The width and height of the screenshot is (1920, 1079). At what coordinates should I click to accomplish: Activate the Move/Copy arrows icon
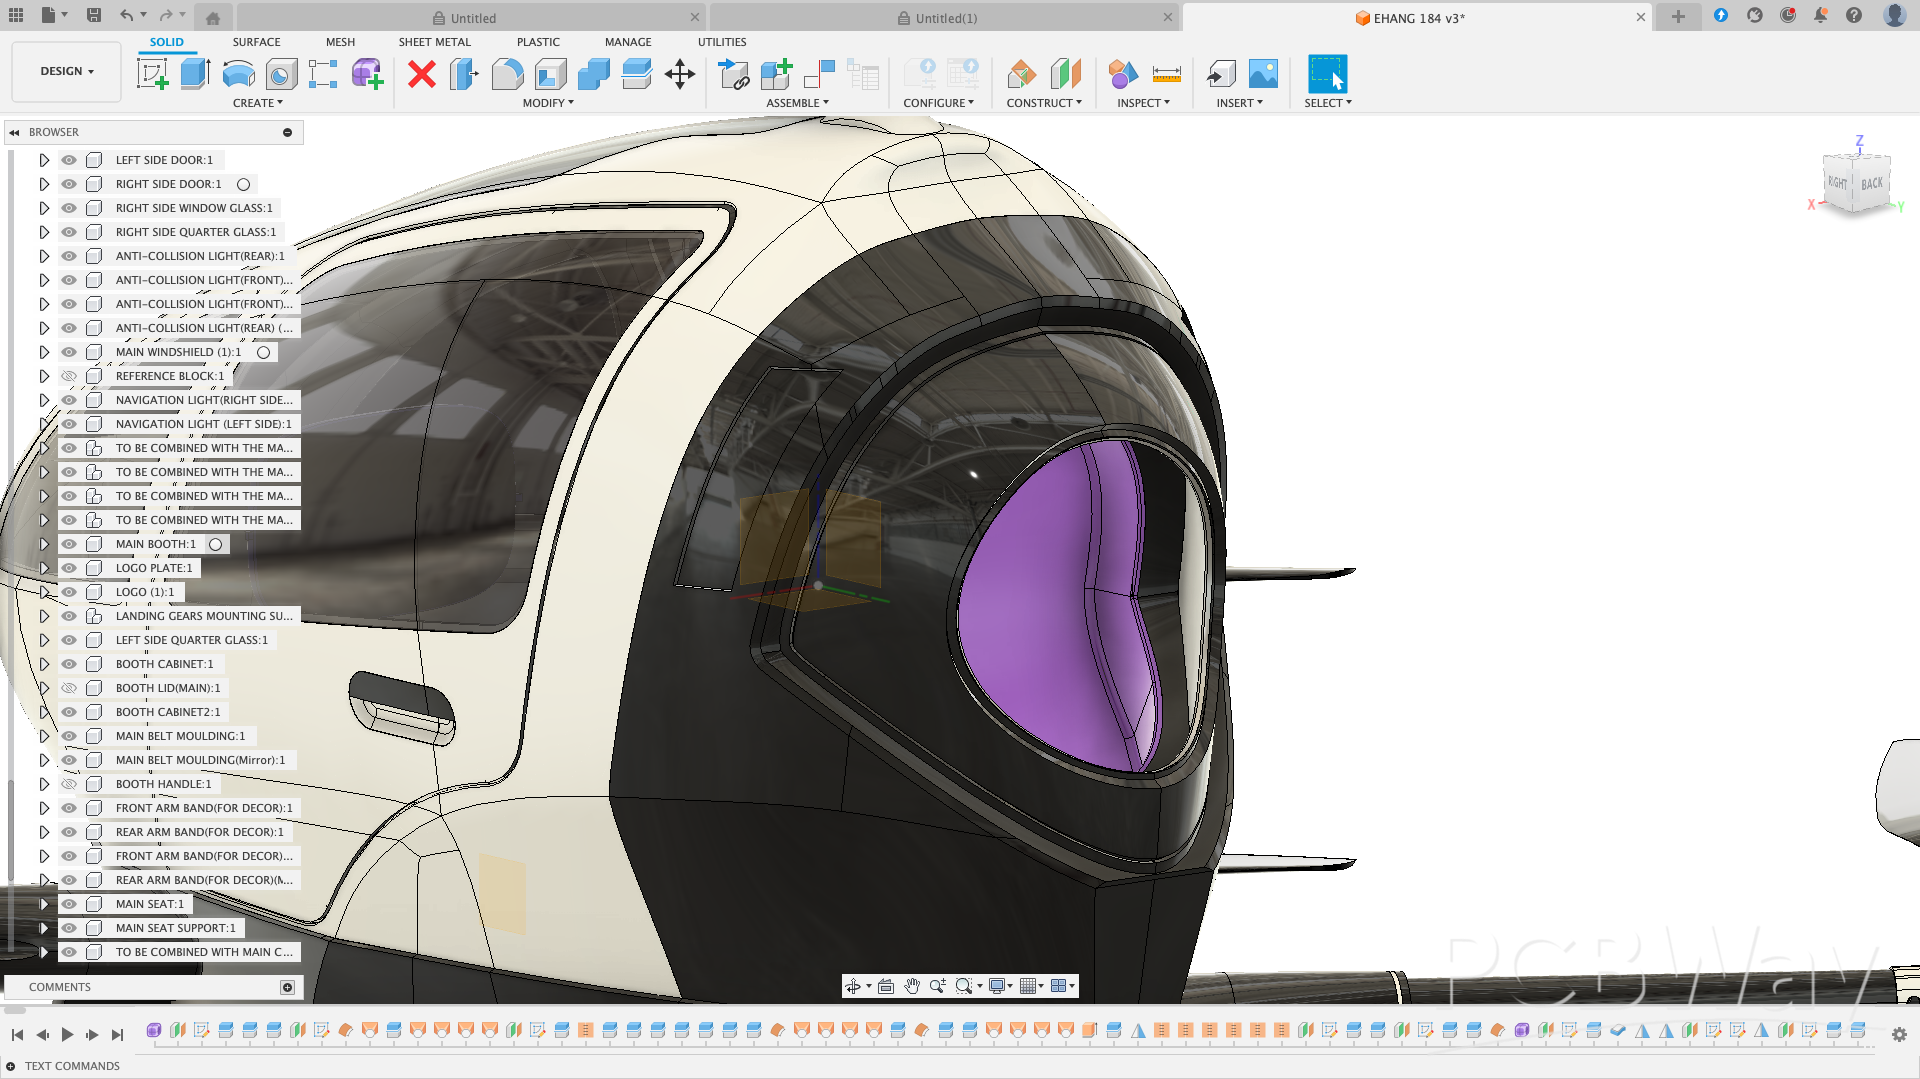coord(680,74)
